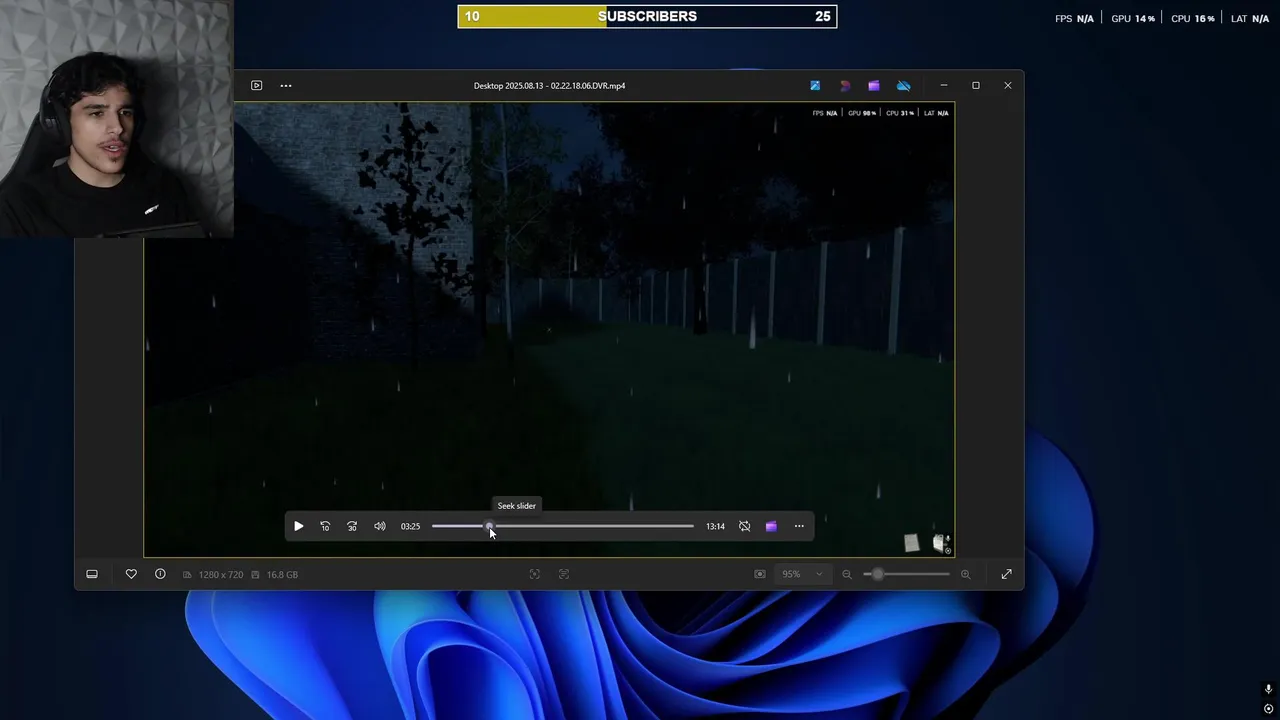Open the ellipsis menu in title bar
This screenshot has width=1280, height=720.
[x=286, y=86]
